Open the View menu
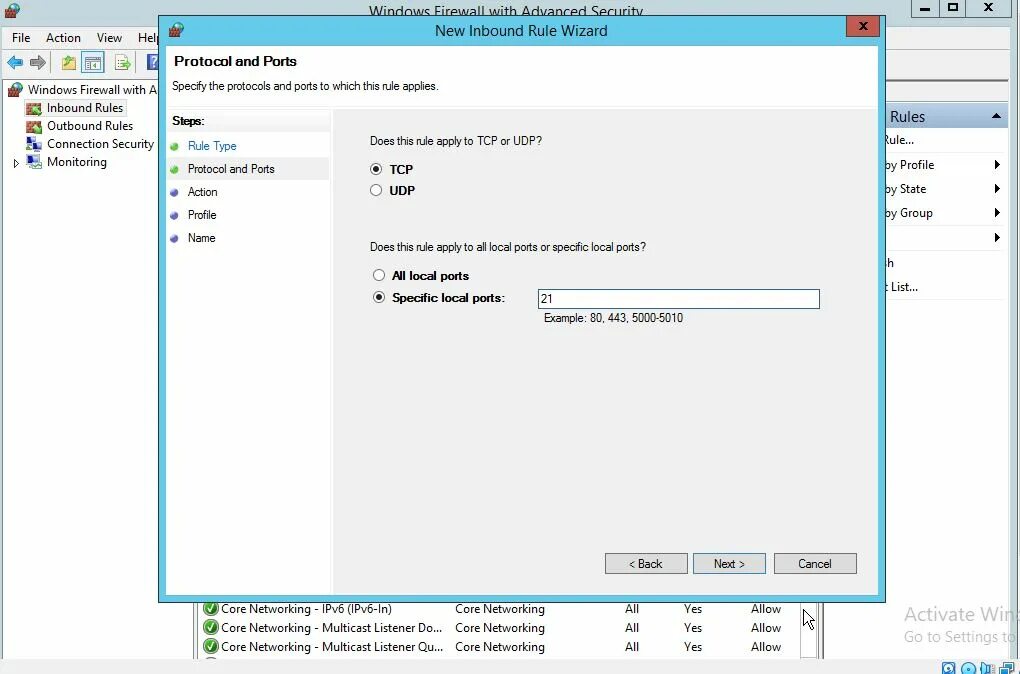This screenshot has height=674, width=1020. [x=109, y=38]
